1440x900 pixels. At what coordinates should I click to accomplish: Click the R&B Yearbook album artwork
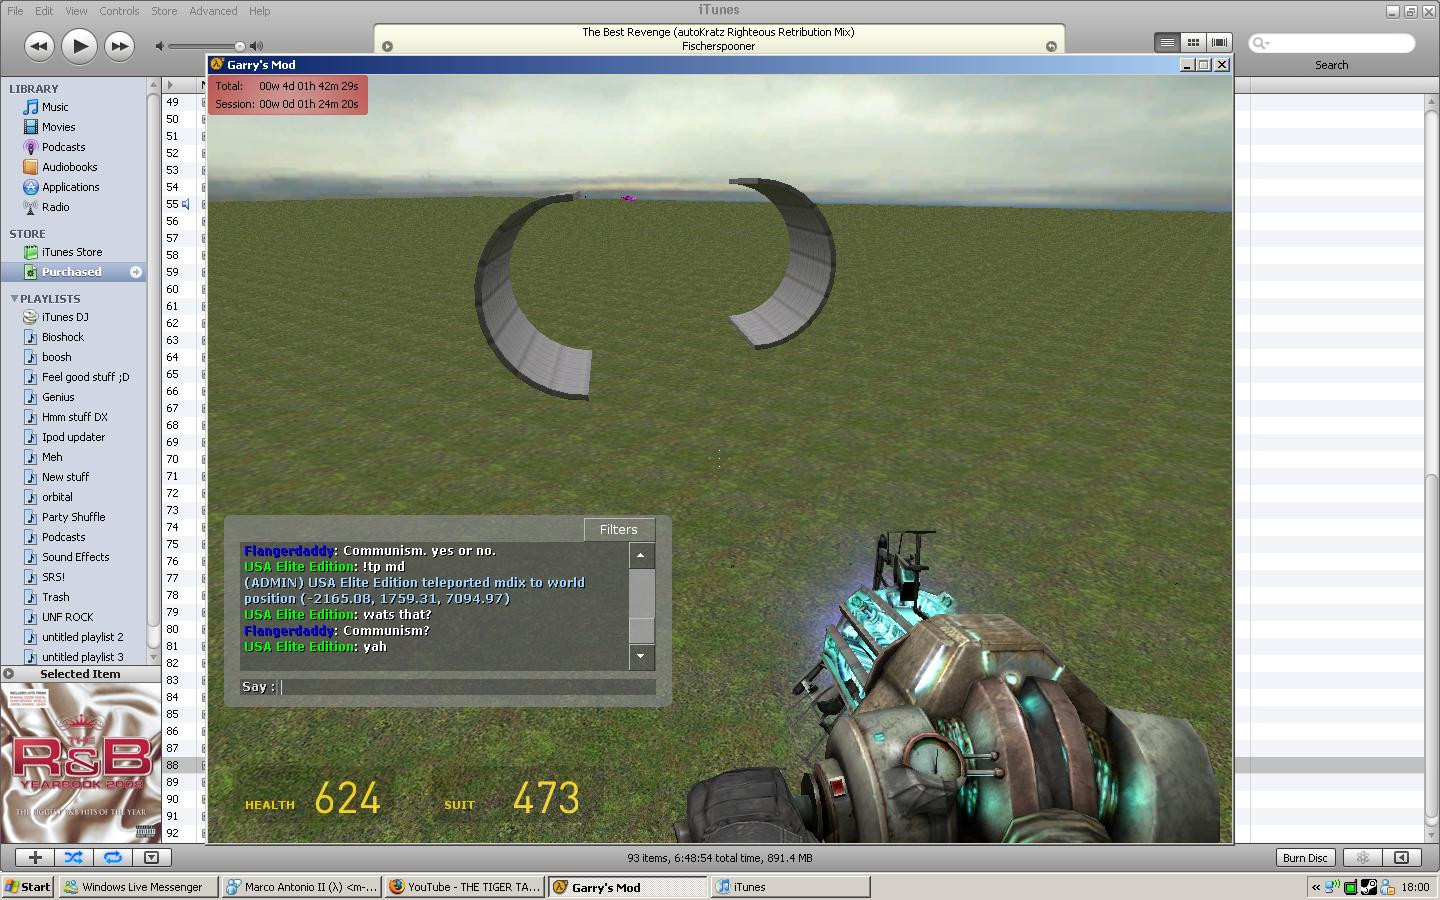pos(80,763)
